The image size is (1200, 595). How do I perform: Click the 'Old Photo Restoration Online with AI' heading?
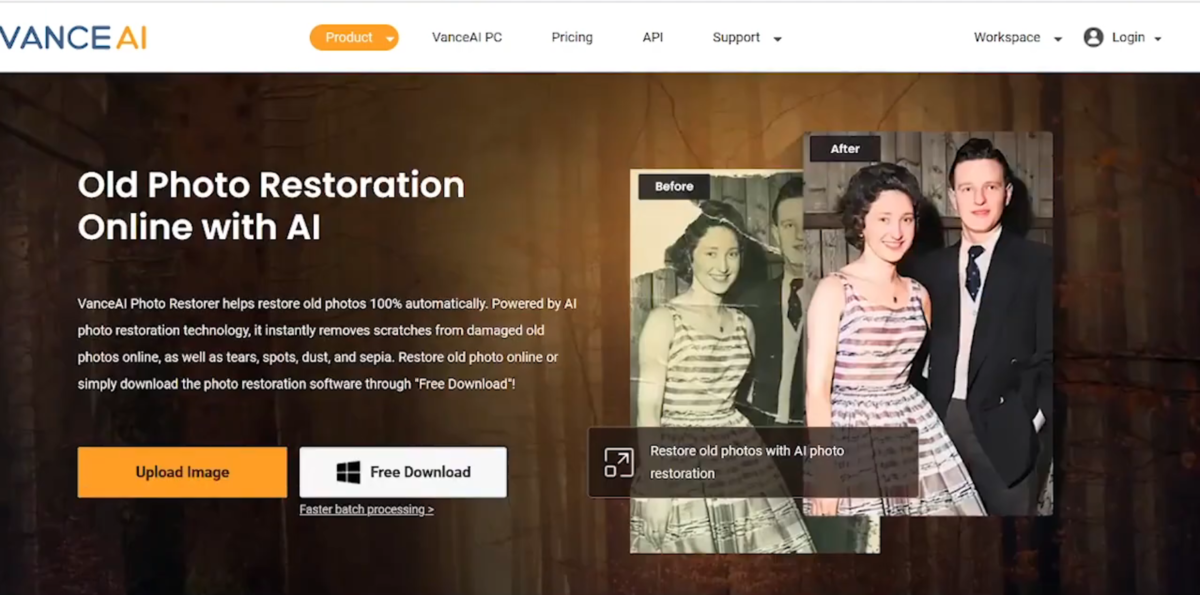coord(271,206)
